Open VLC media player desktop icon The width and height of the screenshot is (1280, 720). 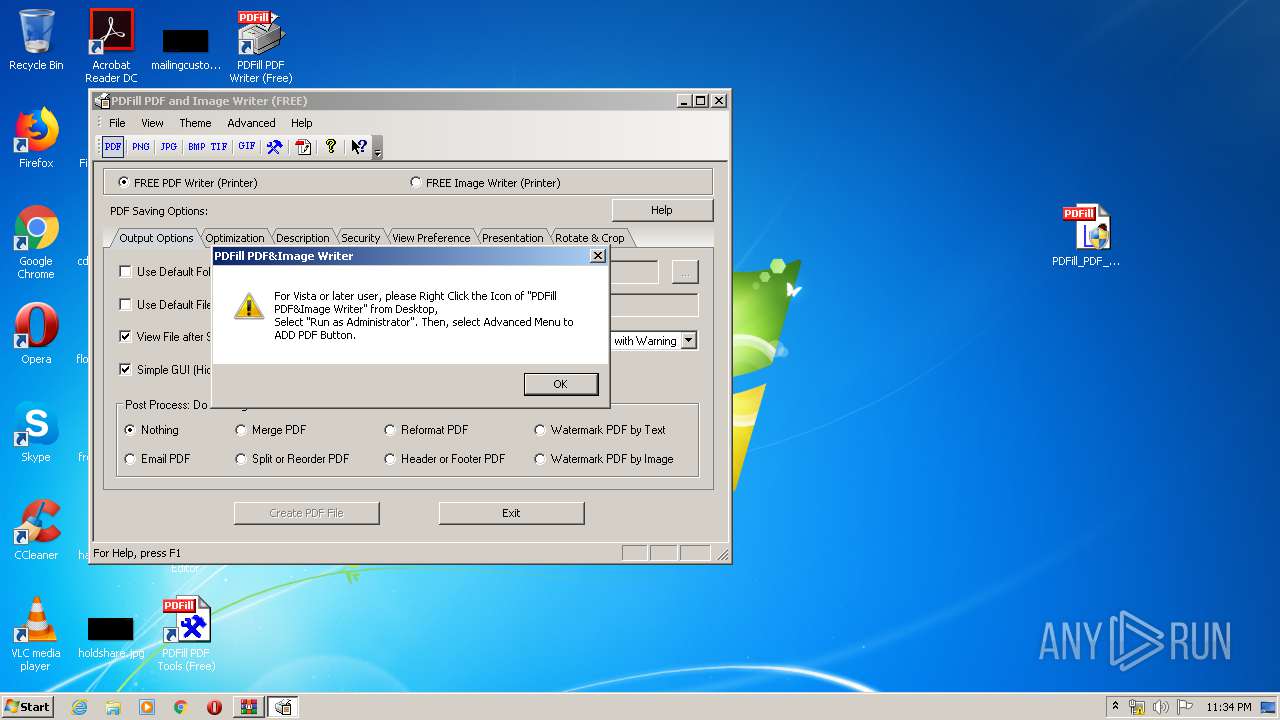point(36,634)
